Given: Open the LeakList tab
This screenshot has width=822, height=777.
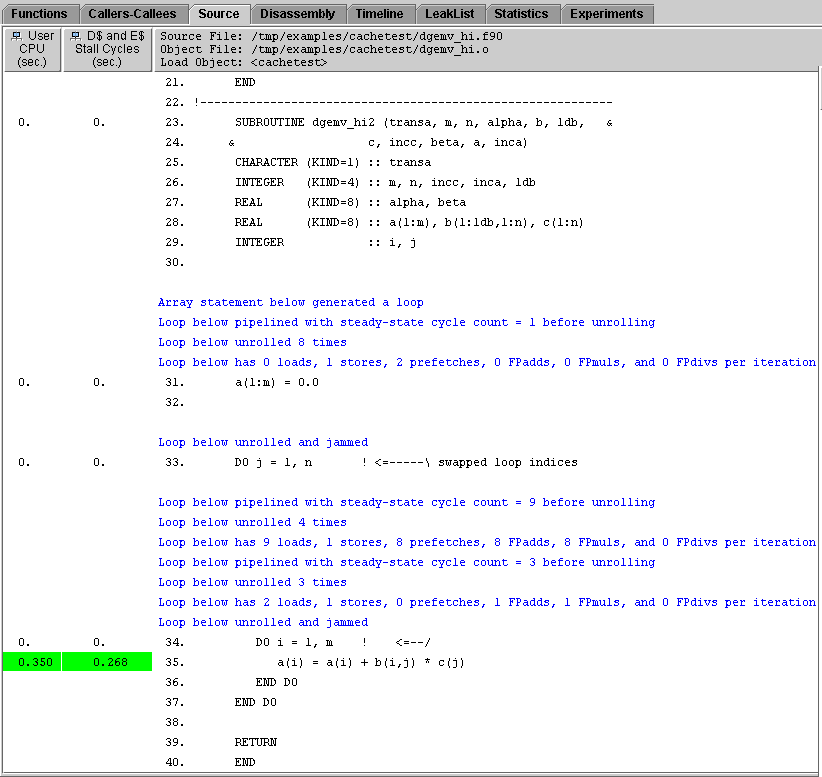Looking at the screenshot, I should tap(450, 14).
